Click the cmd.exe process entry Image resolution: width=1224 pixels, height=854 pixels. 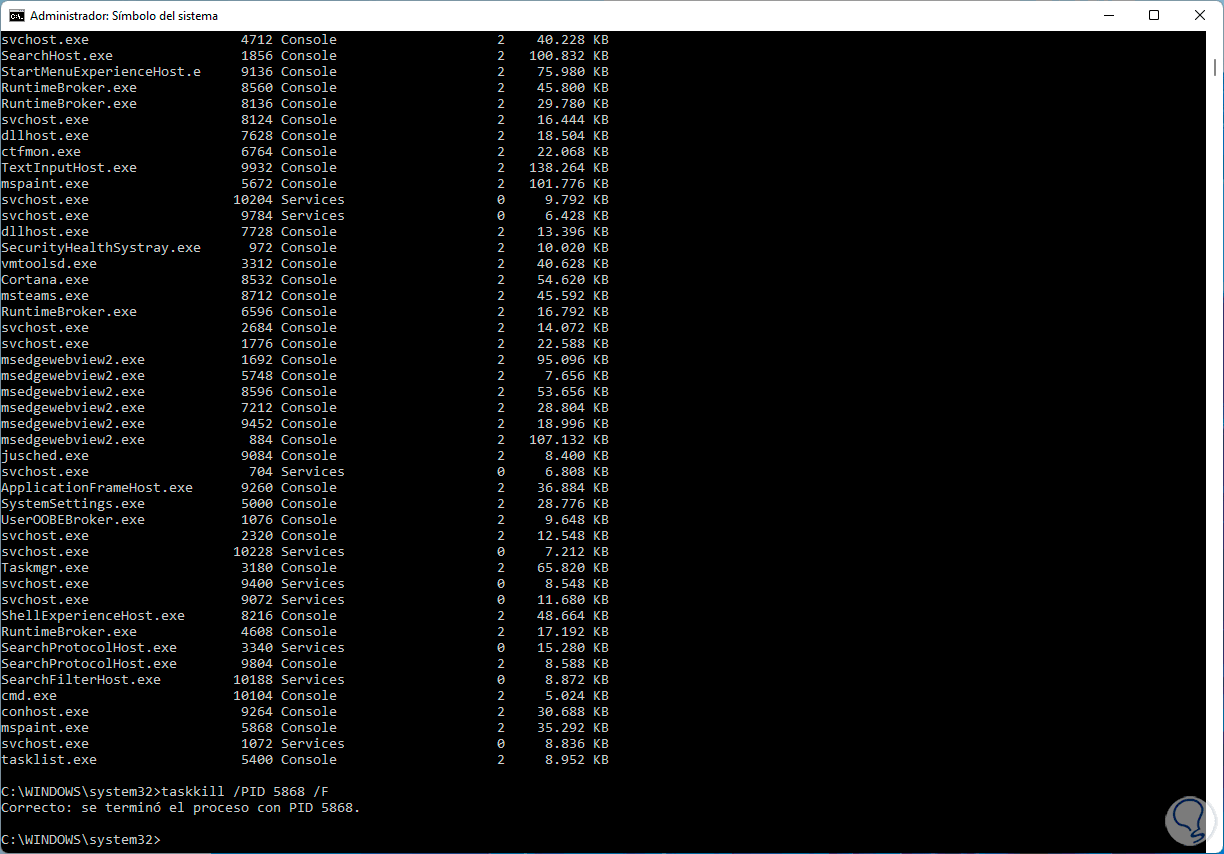30,695
